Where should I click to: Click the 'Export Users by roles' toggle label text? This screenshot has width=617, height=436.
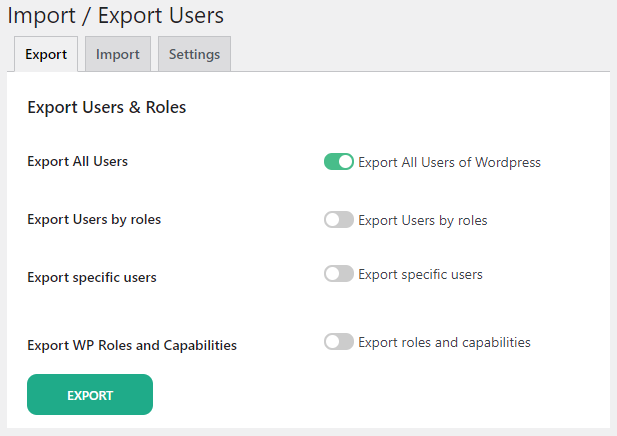coord(423,220)
